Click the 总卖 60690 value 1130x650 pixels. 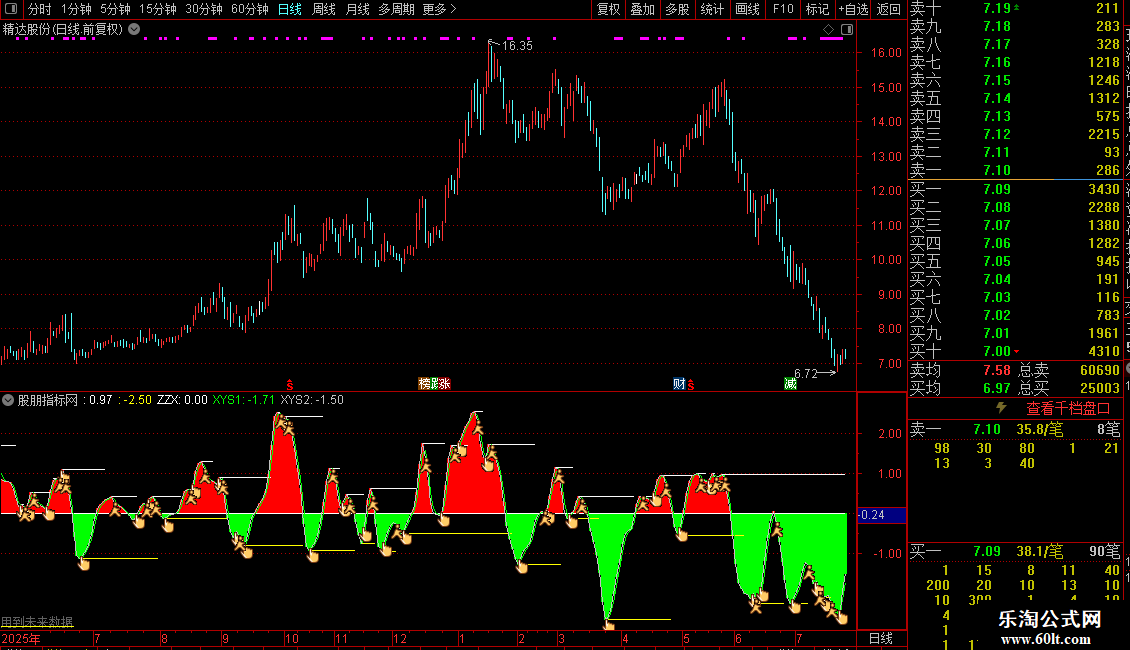click(x=1100, y=370)
